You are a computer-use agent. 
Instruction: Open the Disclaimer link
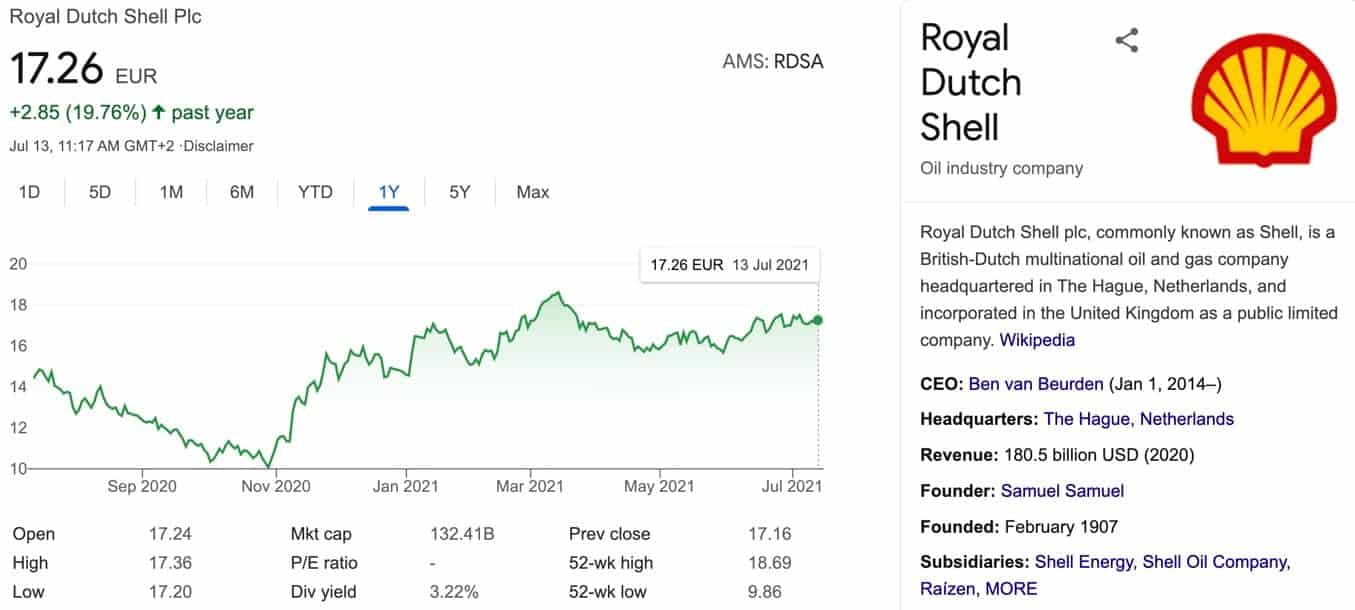point(219,146)
